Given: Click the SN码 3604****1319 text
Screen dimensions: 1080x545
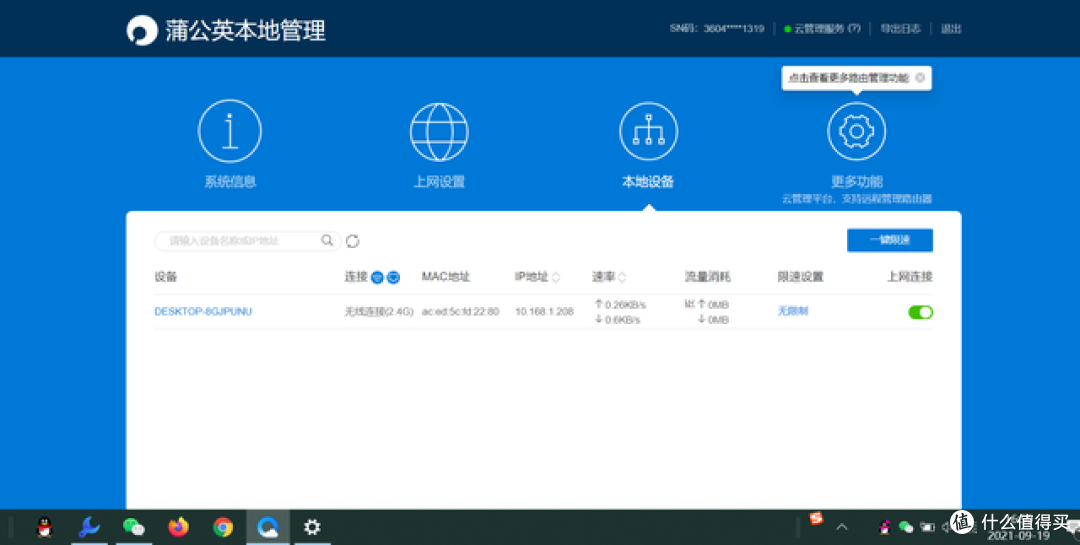Looking at the screenshot, I should [x=716, y=29].
